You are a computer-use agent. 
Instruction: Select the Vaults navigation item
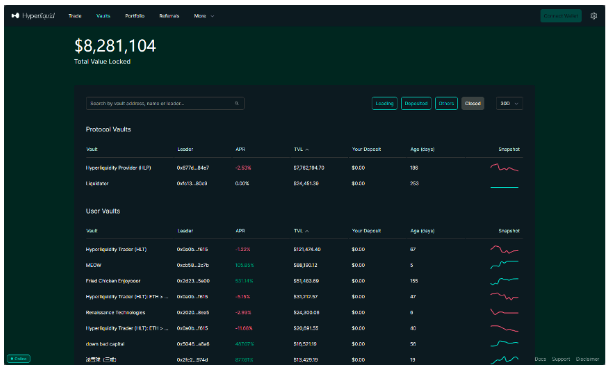click(103, 16)
